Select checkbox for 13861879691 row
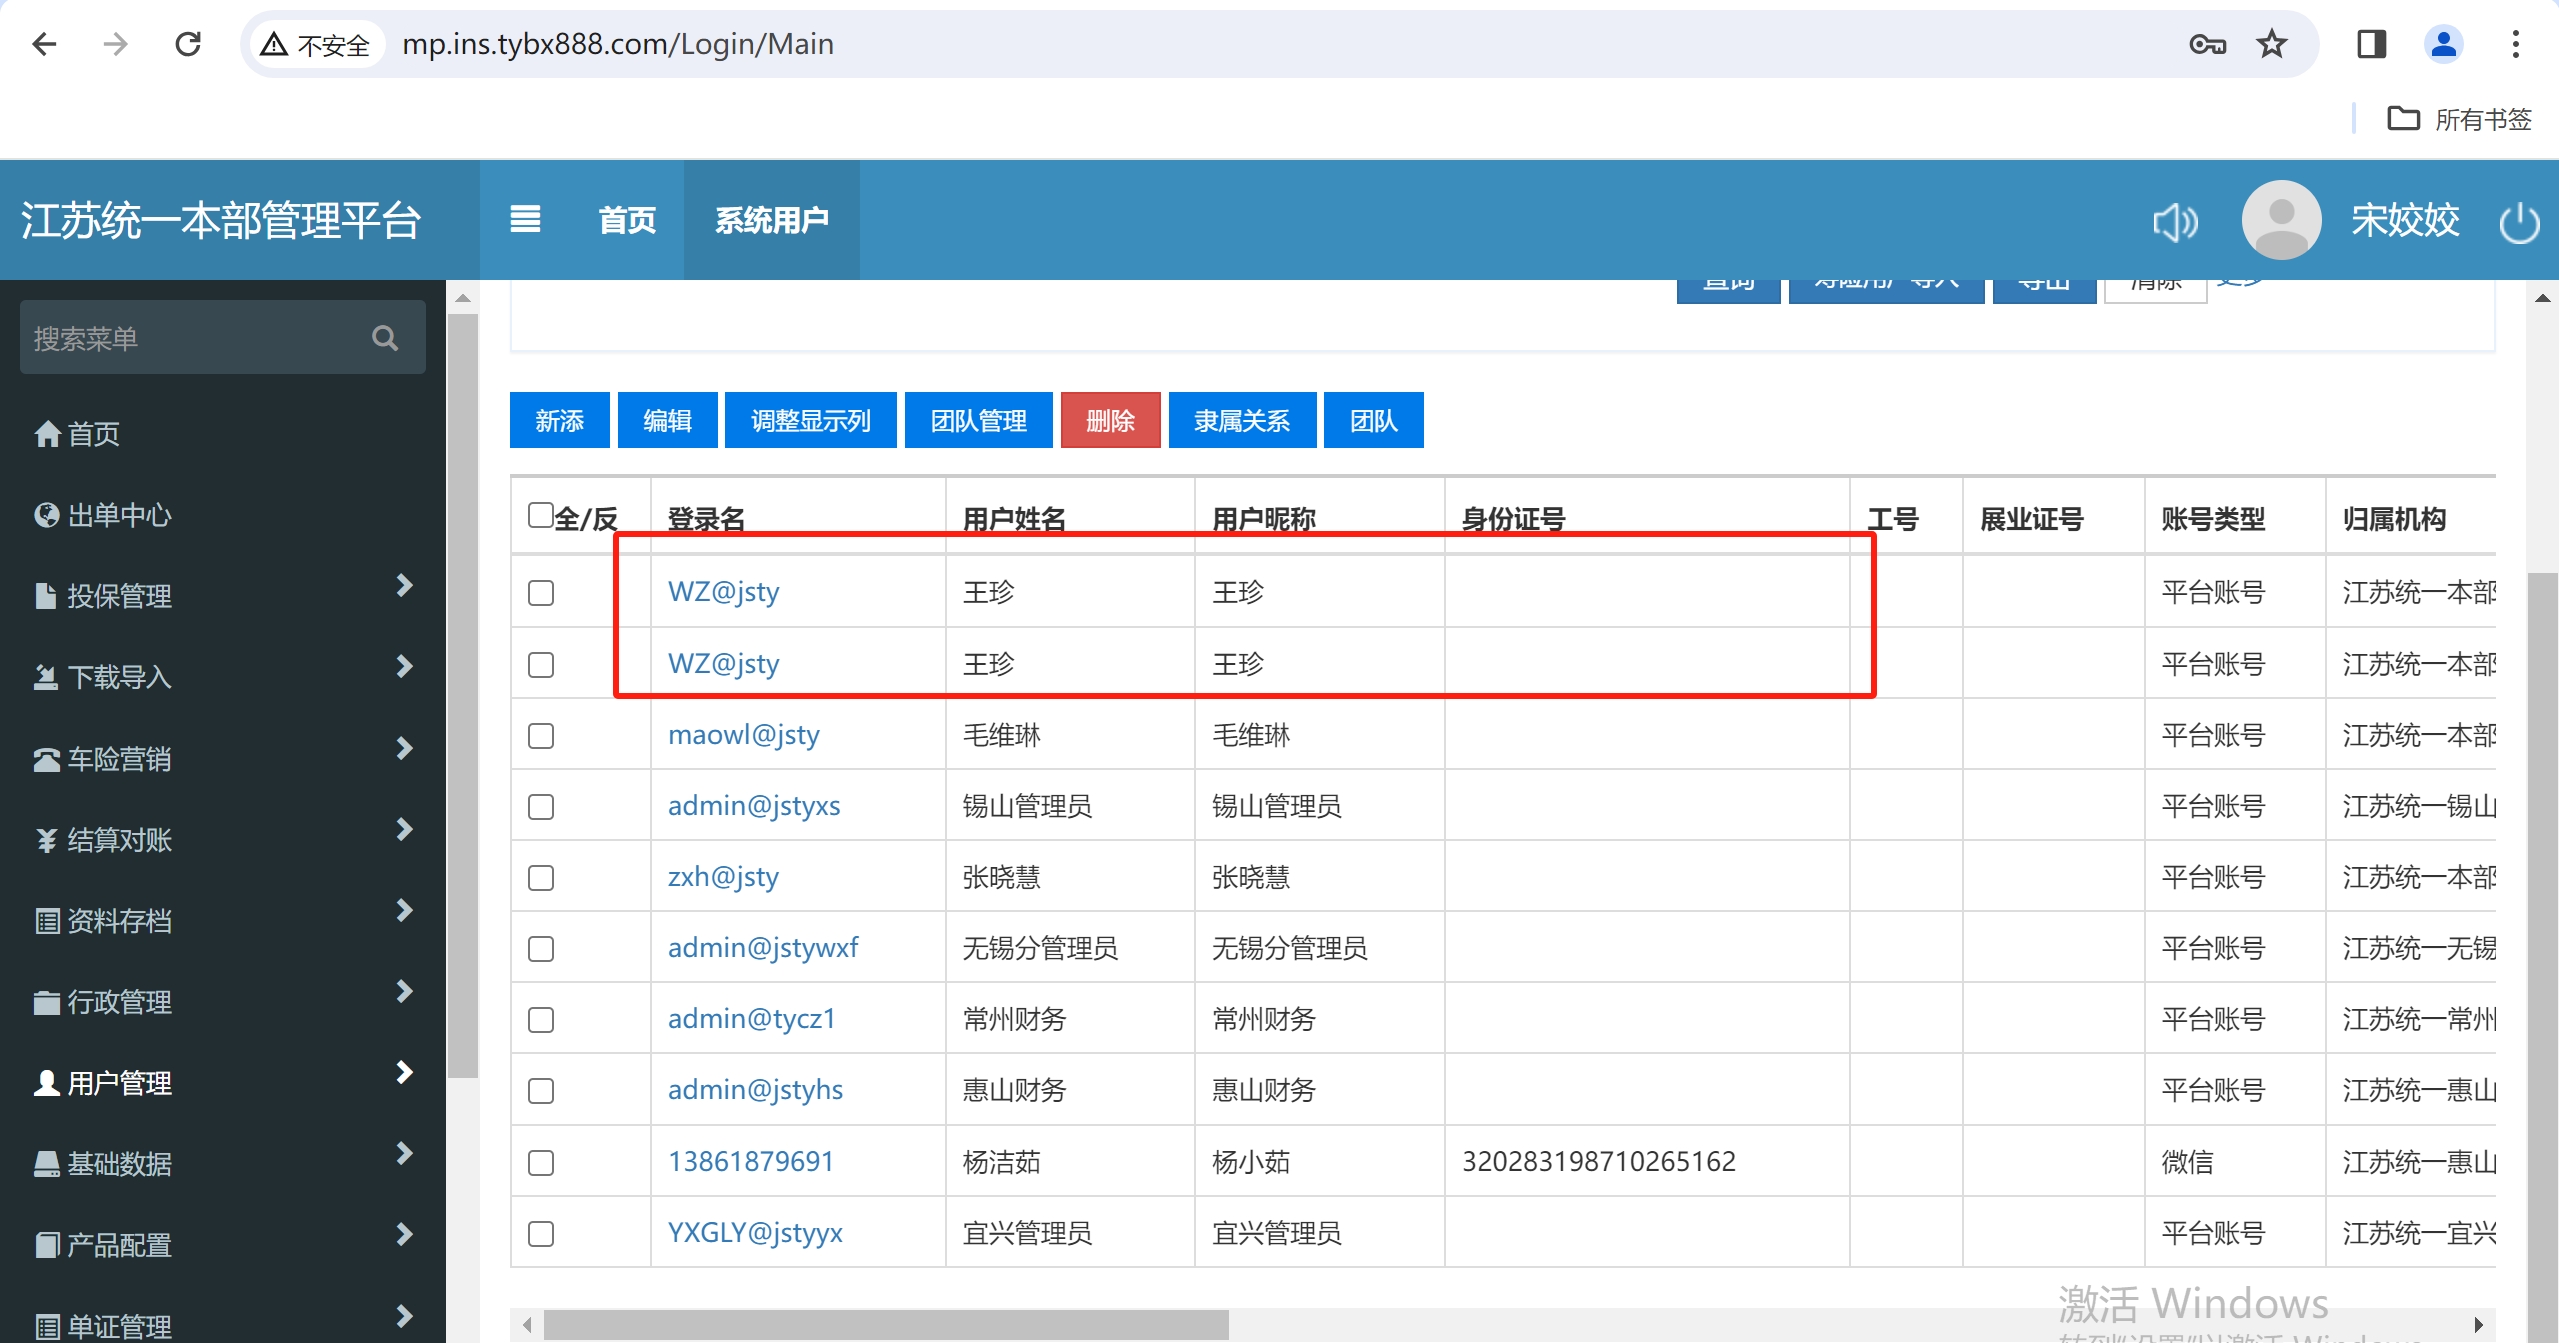The image size is (2559, 1343). point(541,1162)
